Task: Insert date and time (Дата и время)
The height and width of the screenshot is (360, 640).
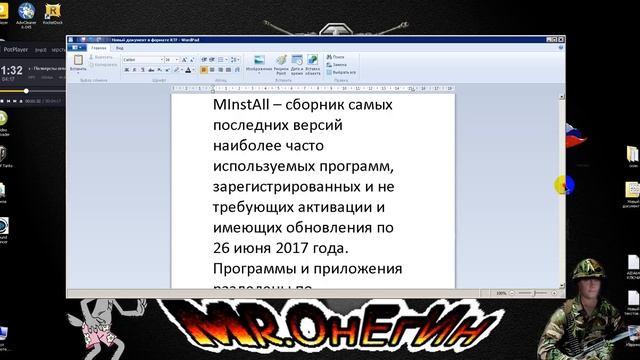Action: [297, 60]
